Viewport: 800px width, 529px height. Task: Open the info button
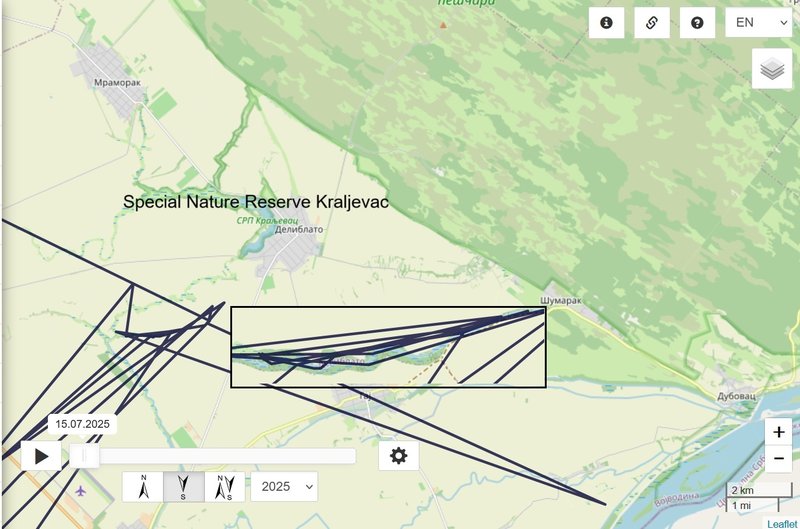pyautogui.click(x=606, y=22)
